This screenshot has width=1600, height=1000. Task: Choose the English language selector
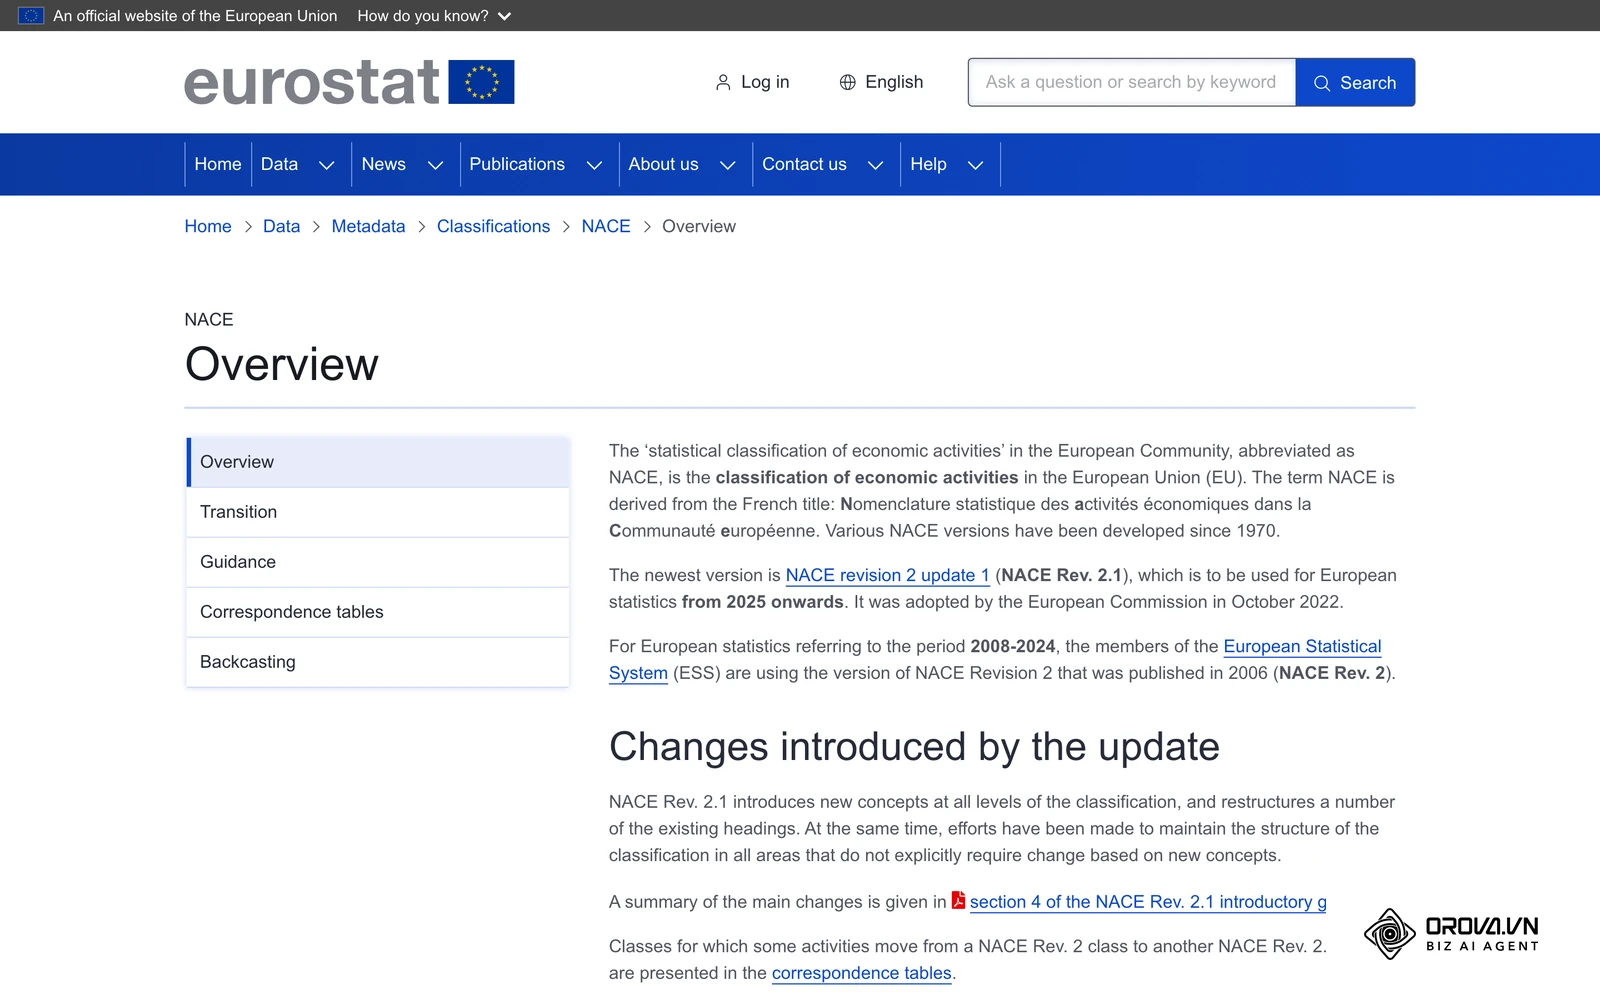click(x=881, y=83)
